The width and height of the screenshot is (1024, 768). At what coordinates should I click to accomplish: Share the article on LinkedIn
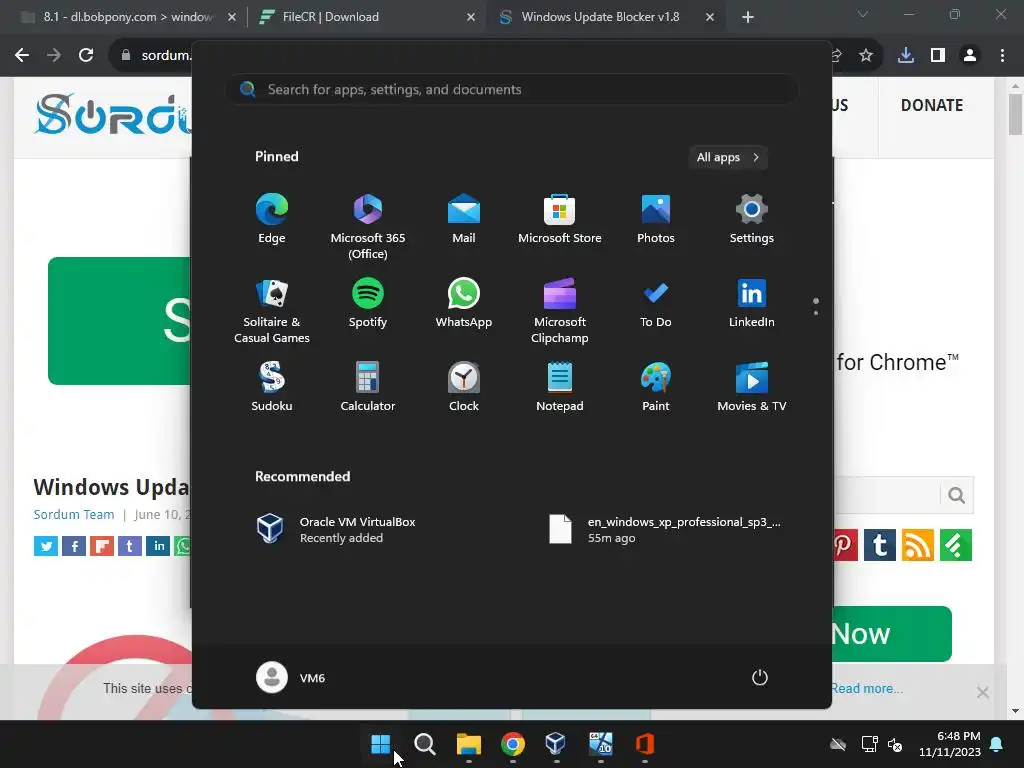tap(158, 545)
